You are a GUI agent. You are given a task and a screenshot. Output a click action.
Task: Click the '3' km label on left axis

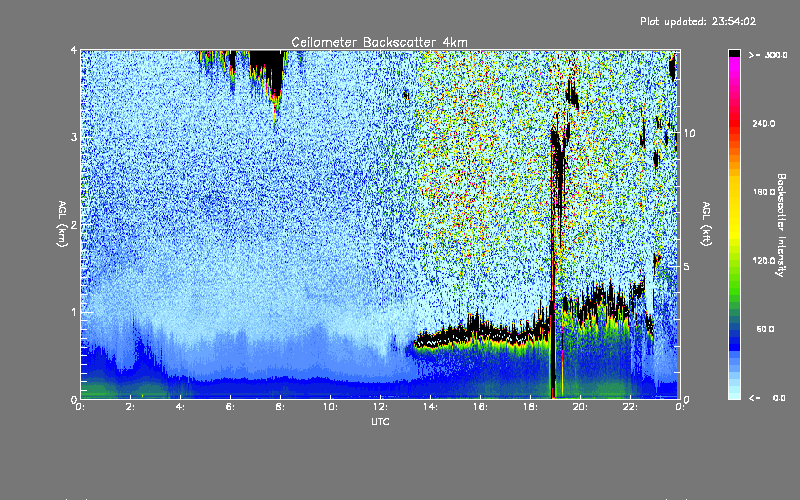tap(74, 137)
